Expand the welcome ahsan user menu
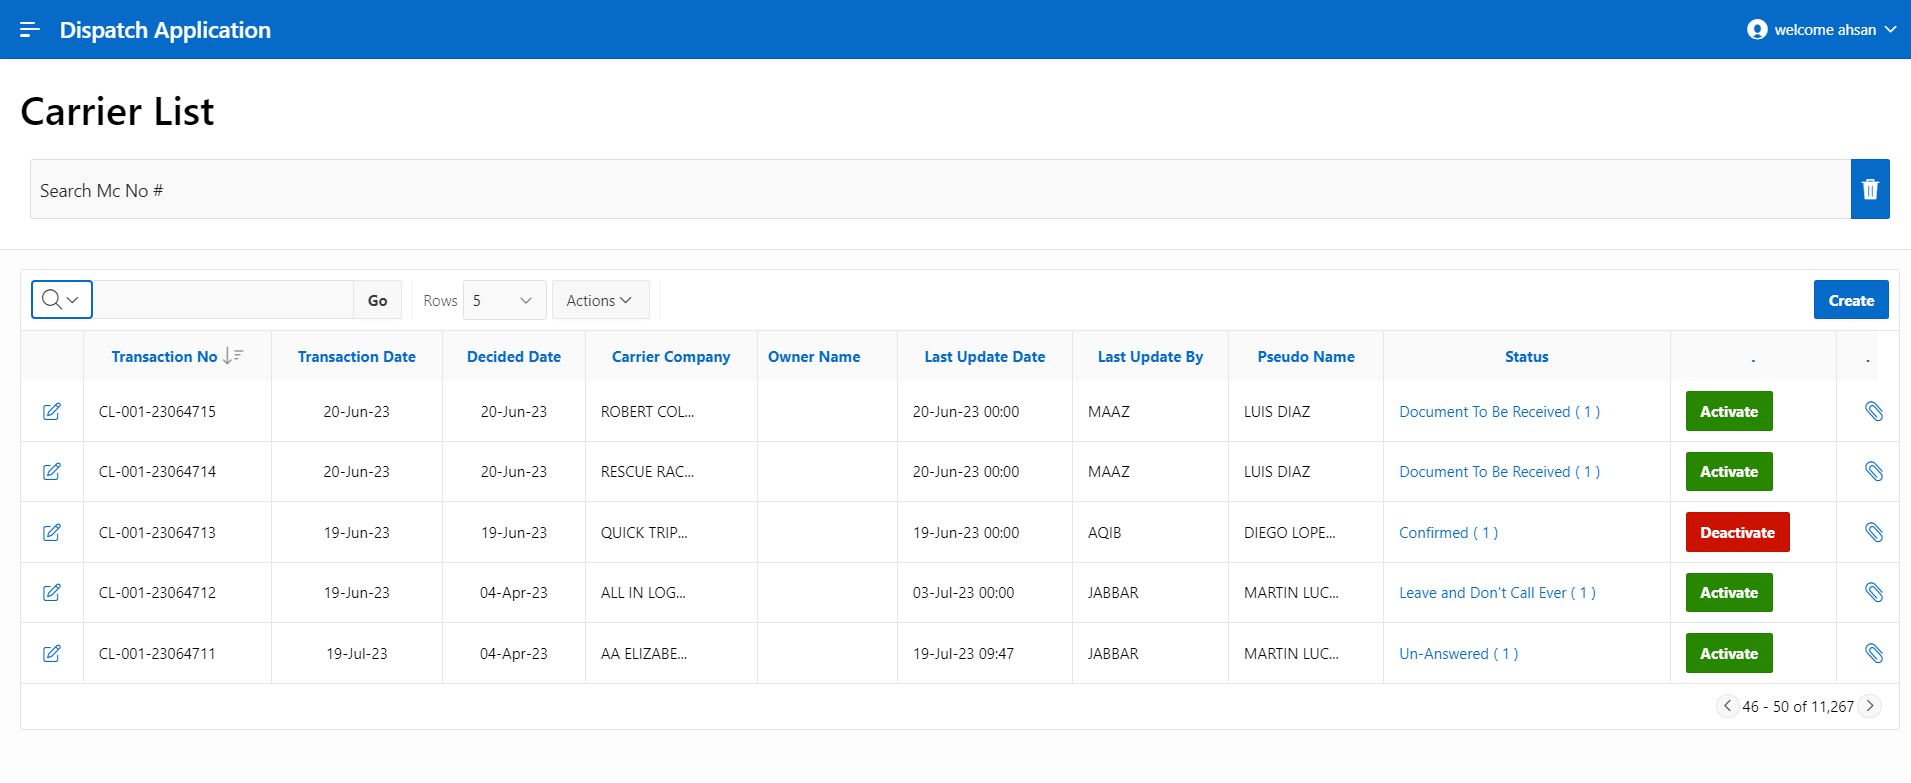Viewport: 1911px width, 783px height. pyautogui.click(x=1821, y=30)
